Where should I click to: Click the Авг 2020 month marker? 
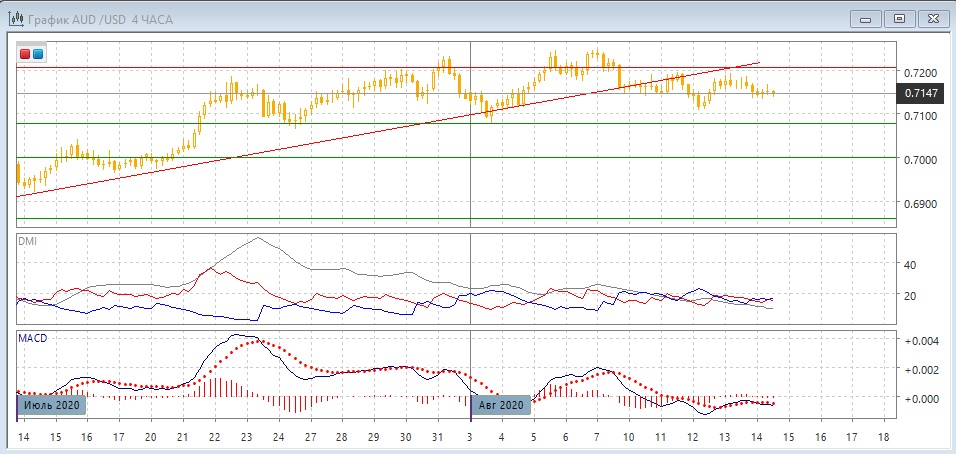pyautogui.click(x=500, y=405)
